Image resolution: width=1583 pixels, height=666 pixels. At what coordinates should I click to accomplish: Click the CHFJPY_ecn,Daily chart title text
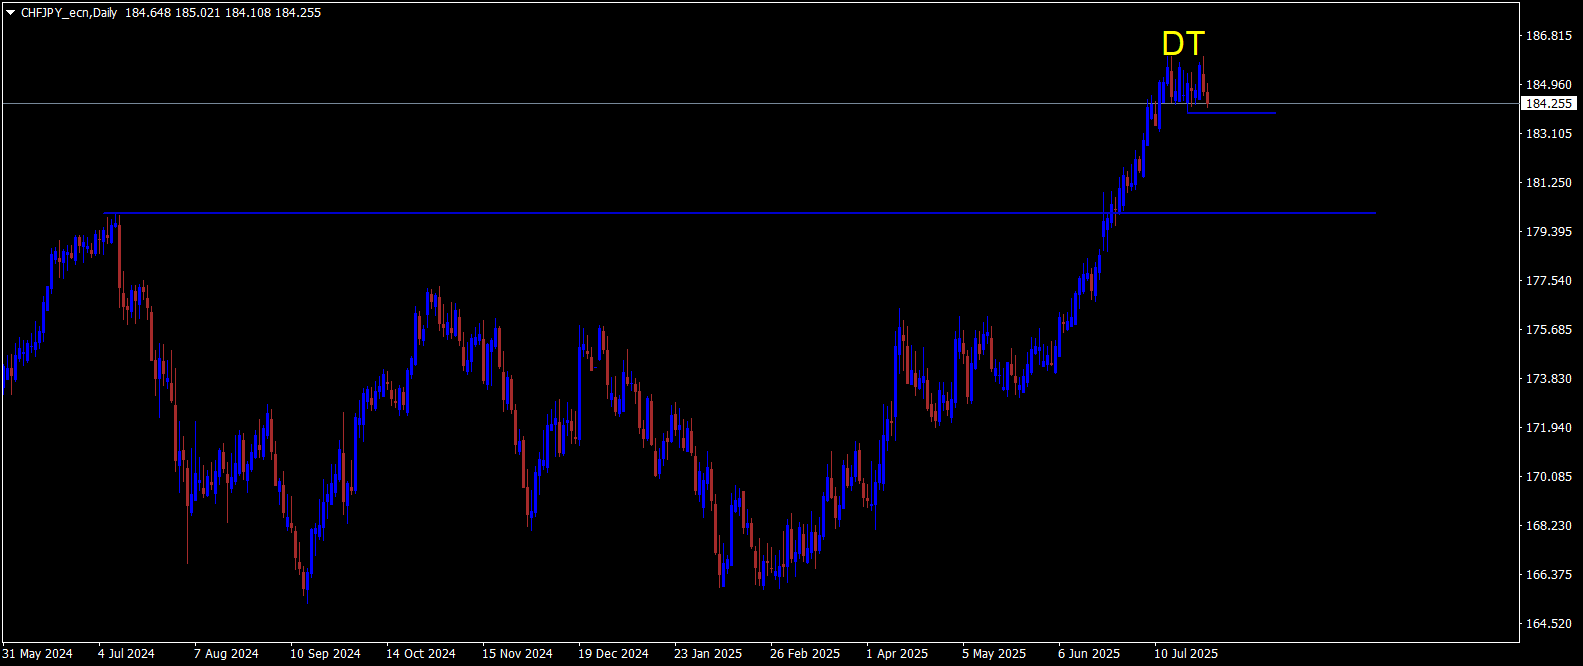coord(69,13)
